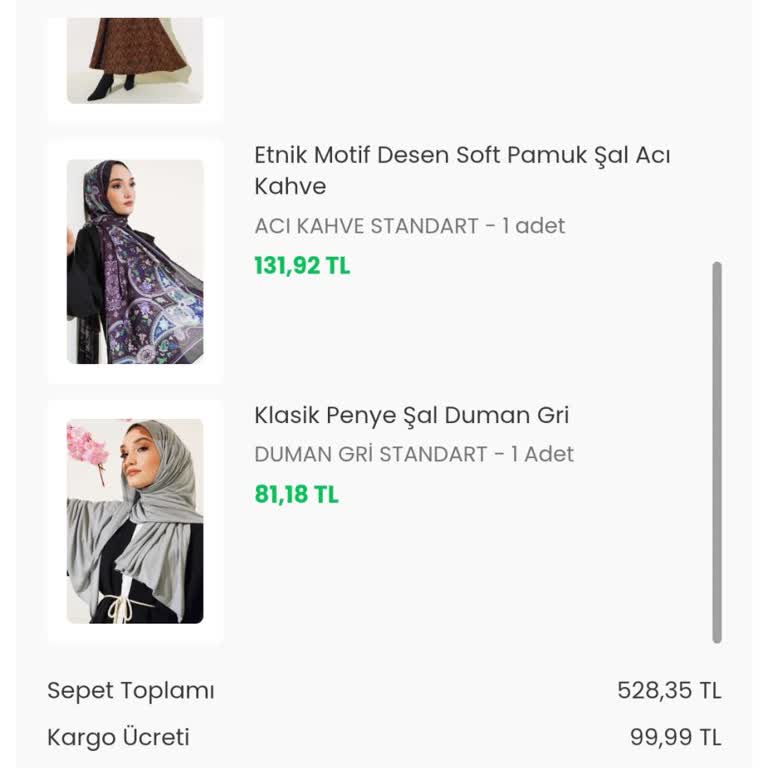The height and width of the screenshot is (768, 768).
Task: Click the 131,92 TL price
Action: coord(302,266)
